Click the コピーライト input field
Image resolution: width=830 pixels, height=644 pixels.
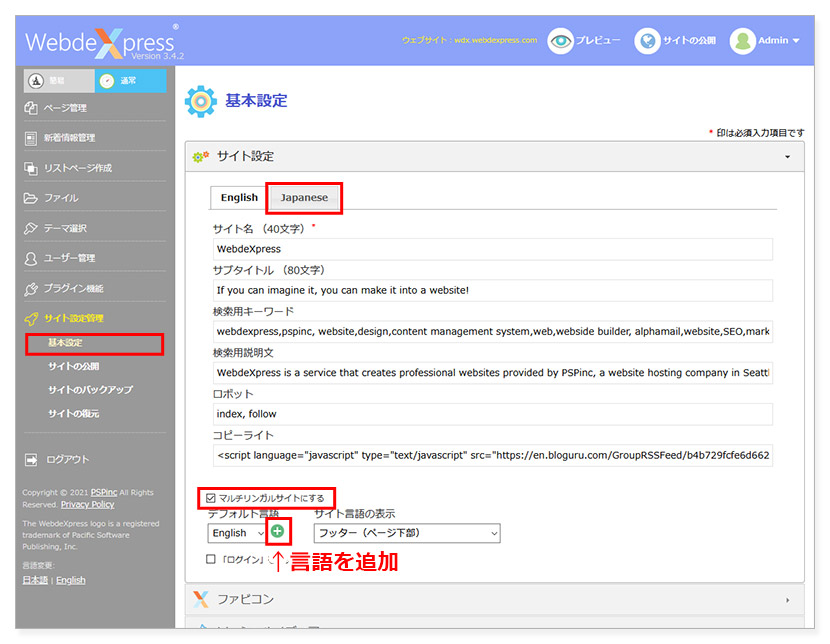click(x=493, y=456)
